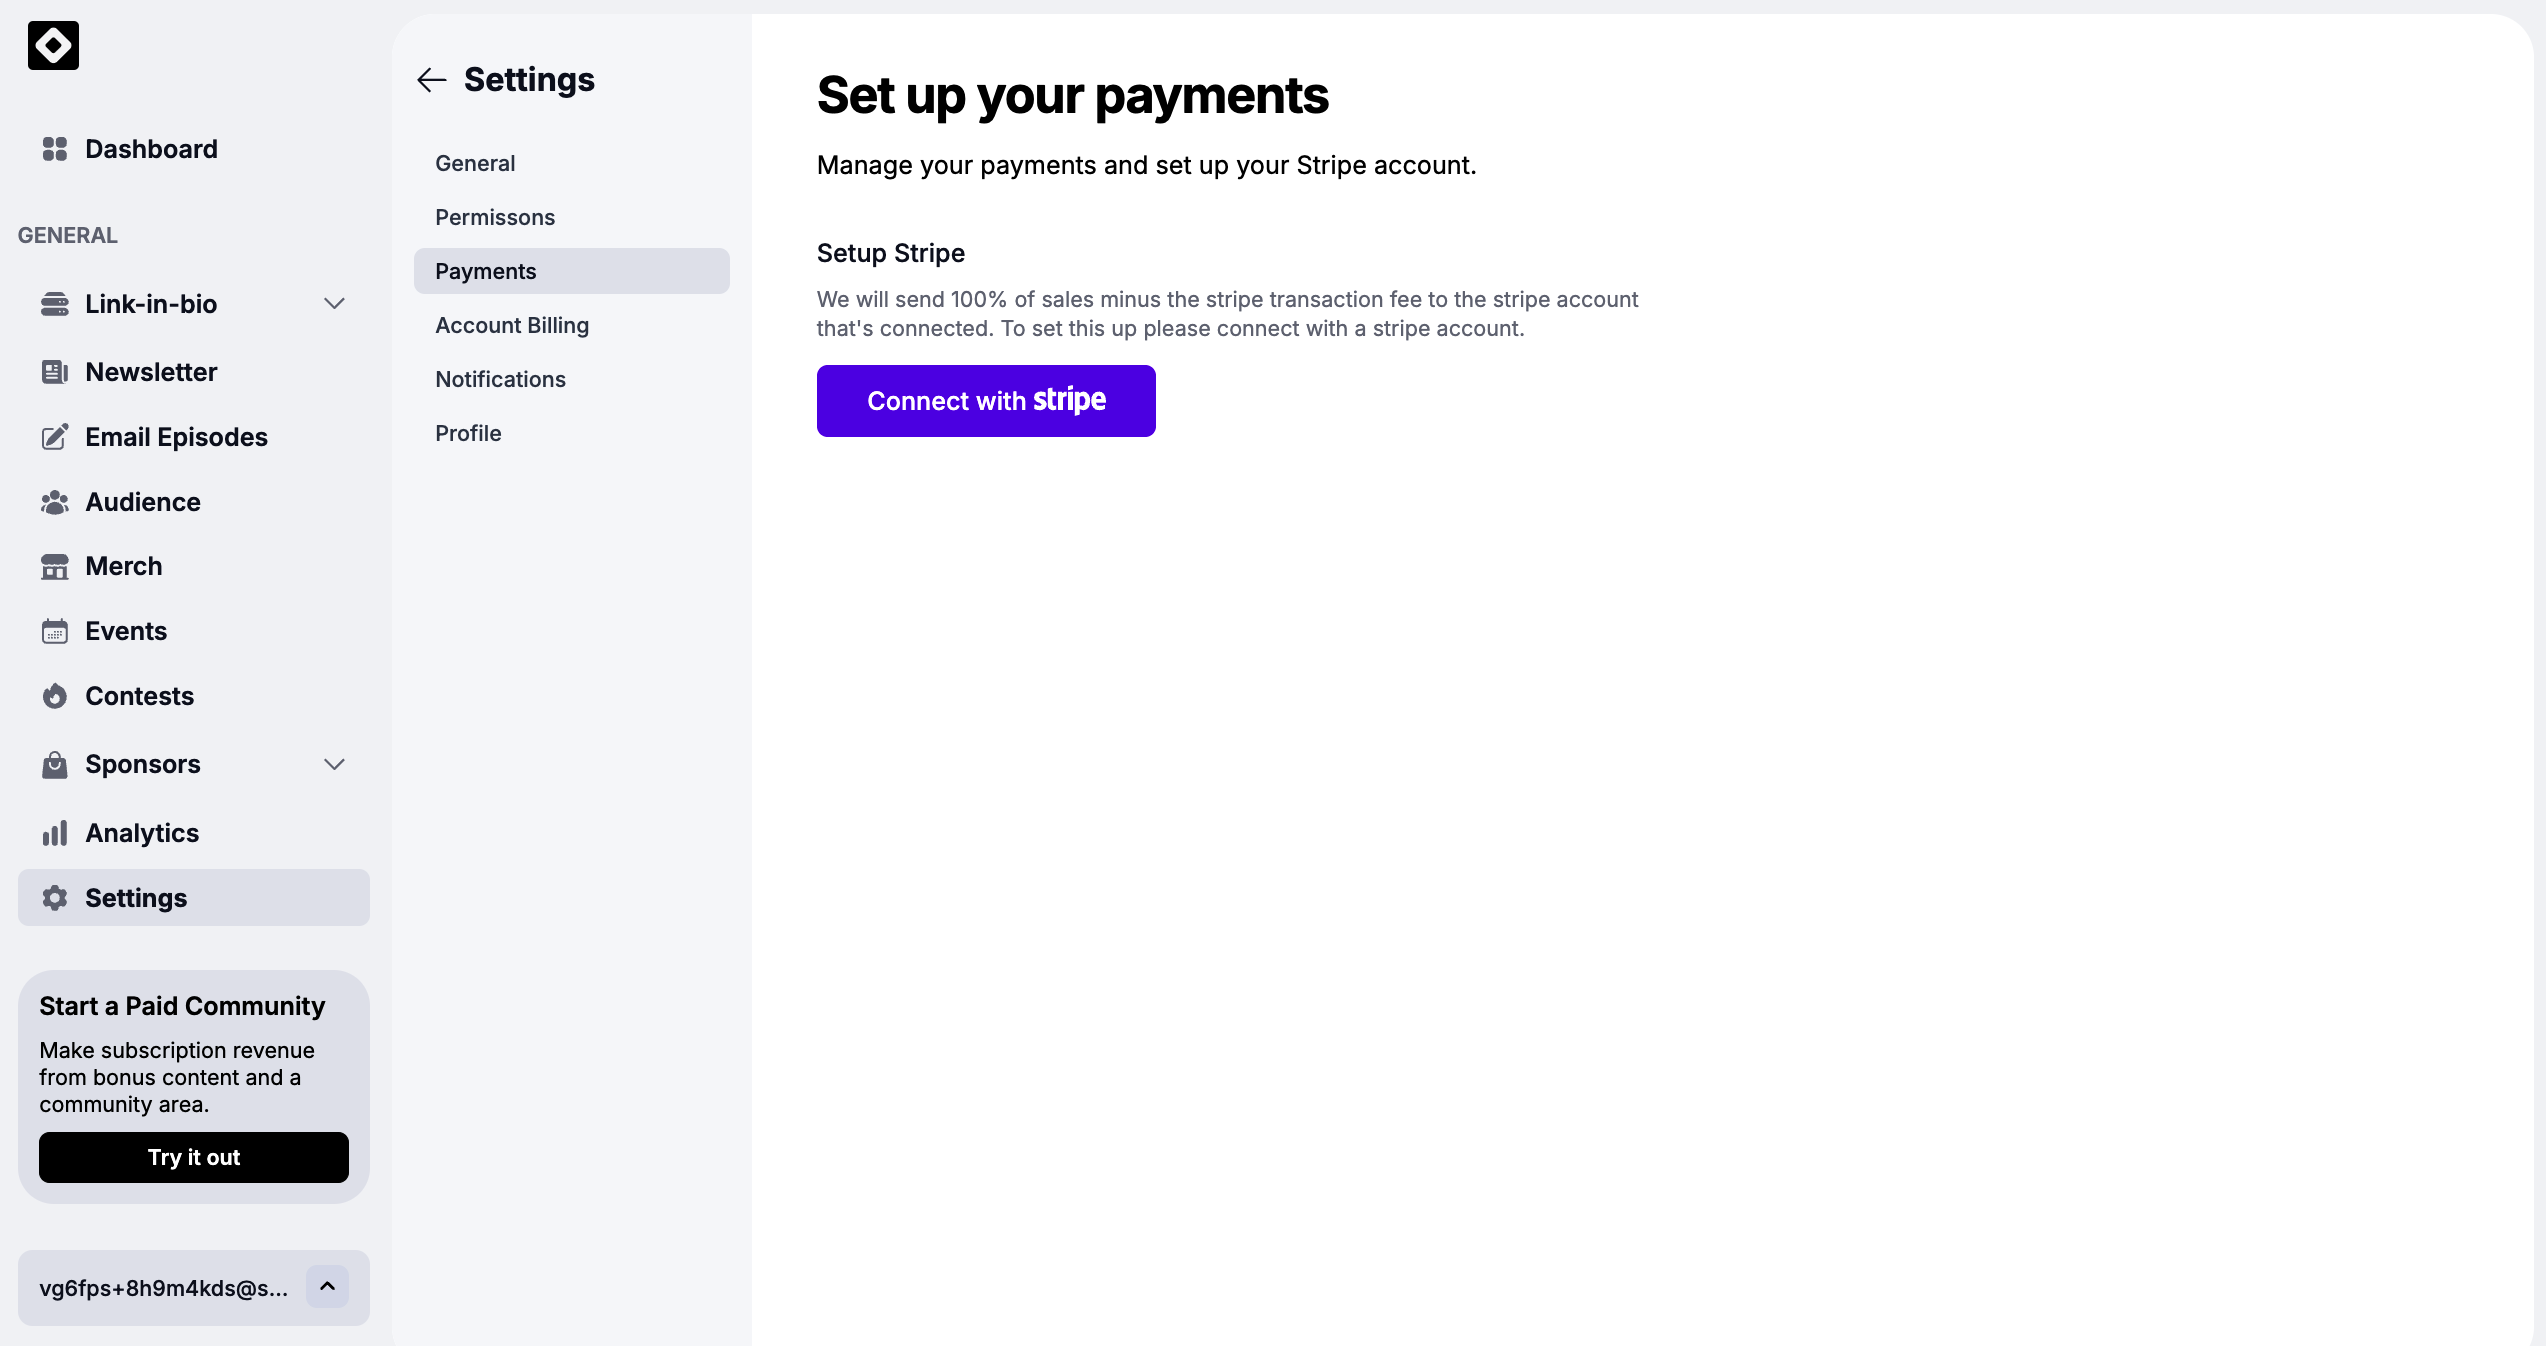Click the Merch storefront icon
The image size is (2546, 1346).
pos(55,567)
